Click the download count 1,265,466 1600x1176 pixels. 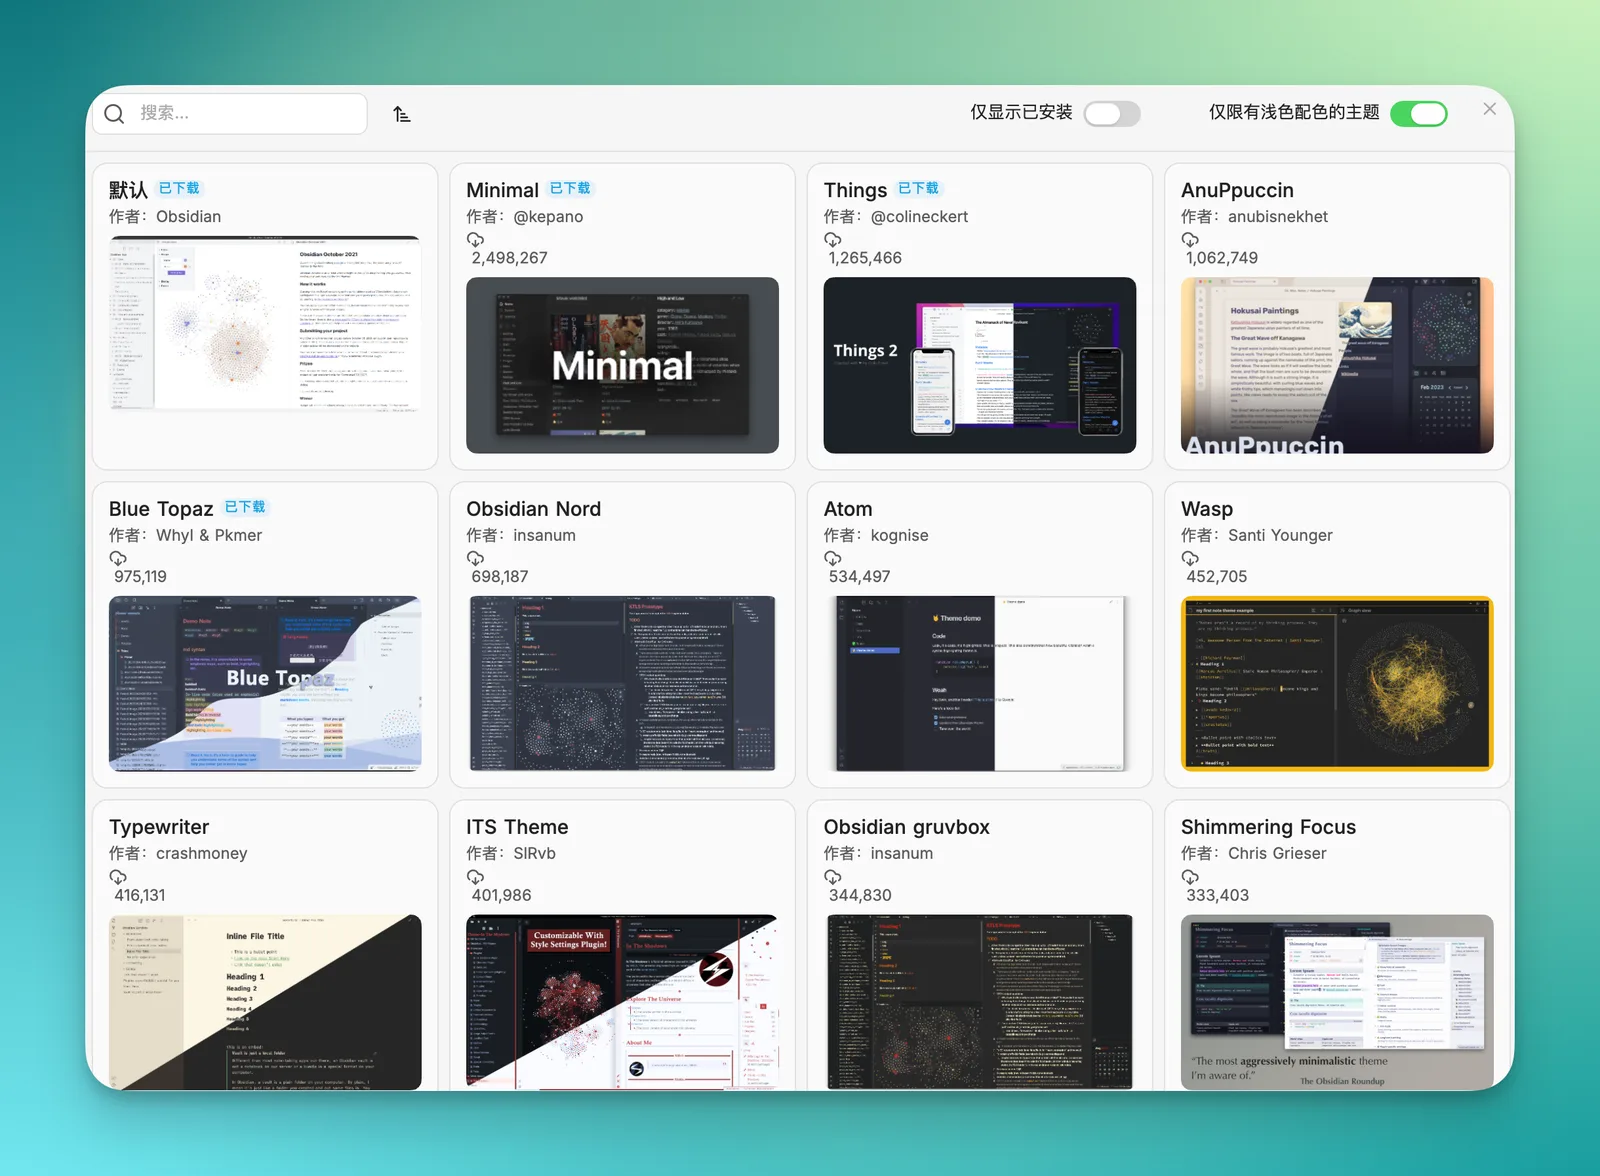tap(865, 258)
